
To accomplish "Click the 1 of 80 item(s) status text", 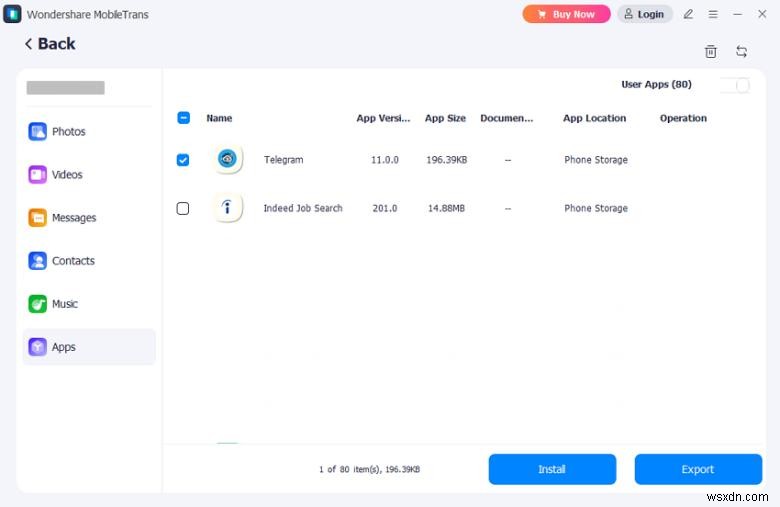I will click(x=370, y=469).
